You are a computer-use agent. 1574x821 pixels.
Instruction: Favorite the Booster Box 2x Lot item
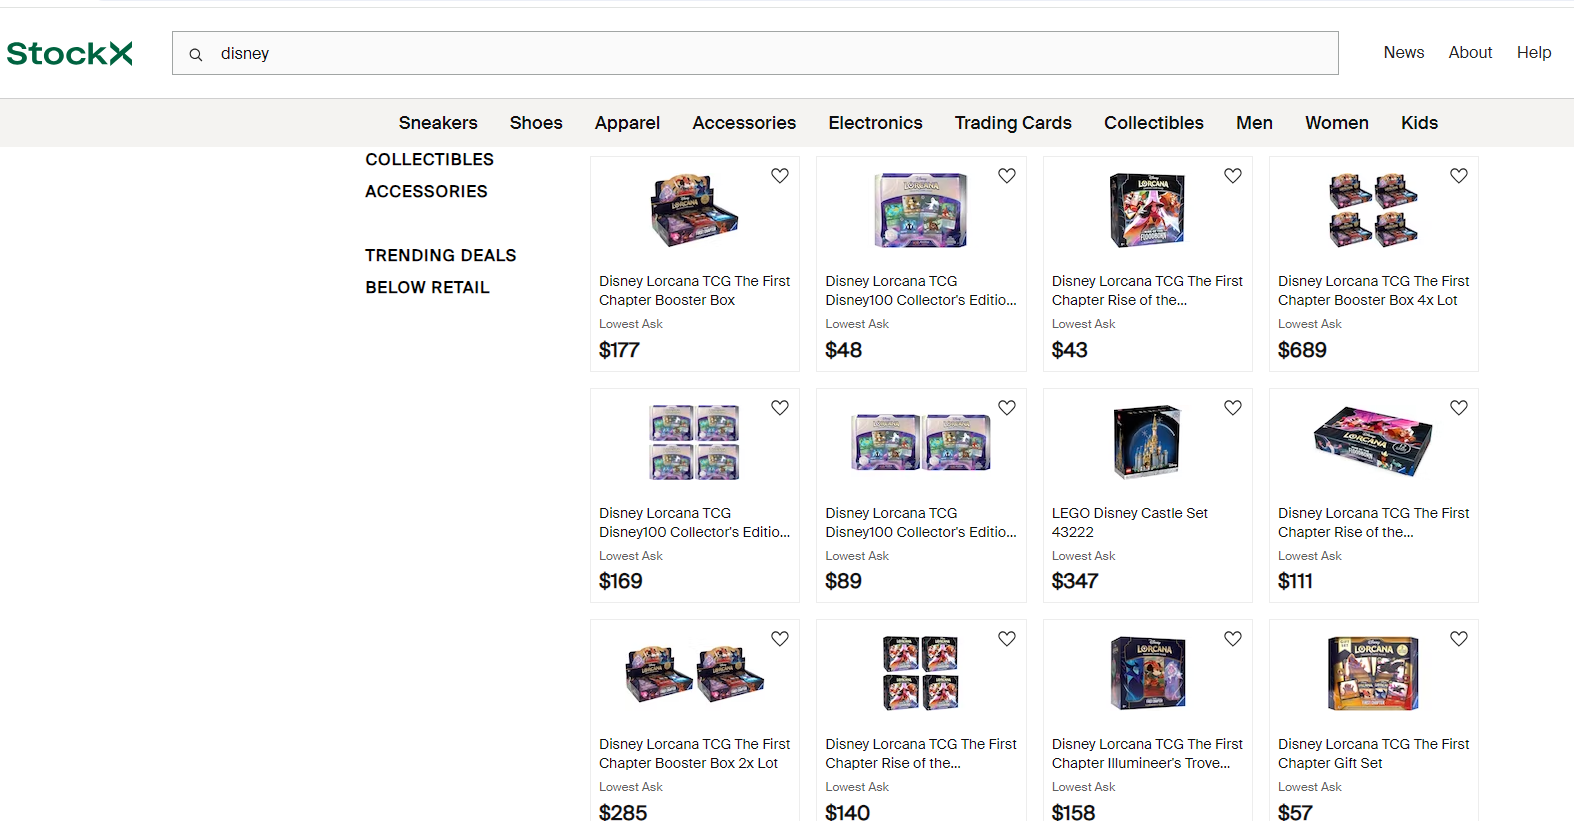(x=780, y=639)
